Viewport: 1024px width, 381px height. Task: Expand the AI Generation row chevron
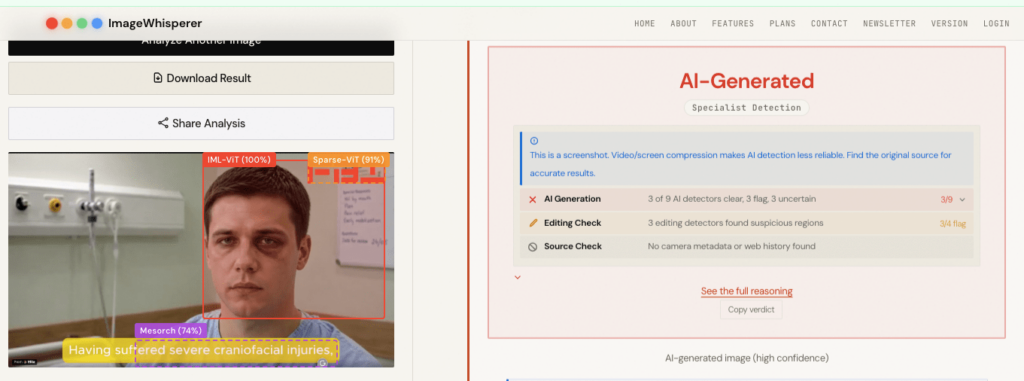(x=962, y=199)
